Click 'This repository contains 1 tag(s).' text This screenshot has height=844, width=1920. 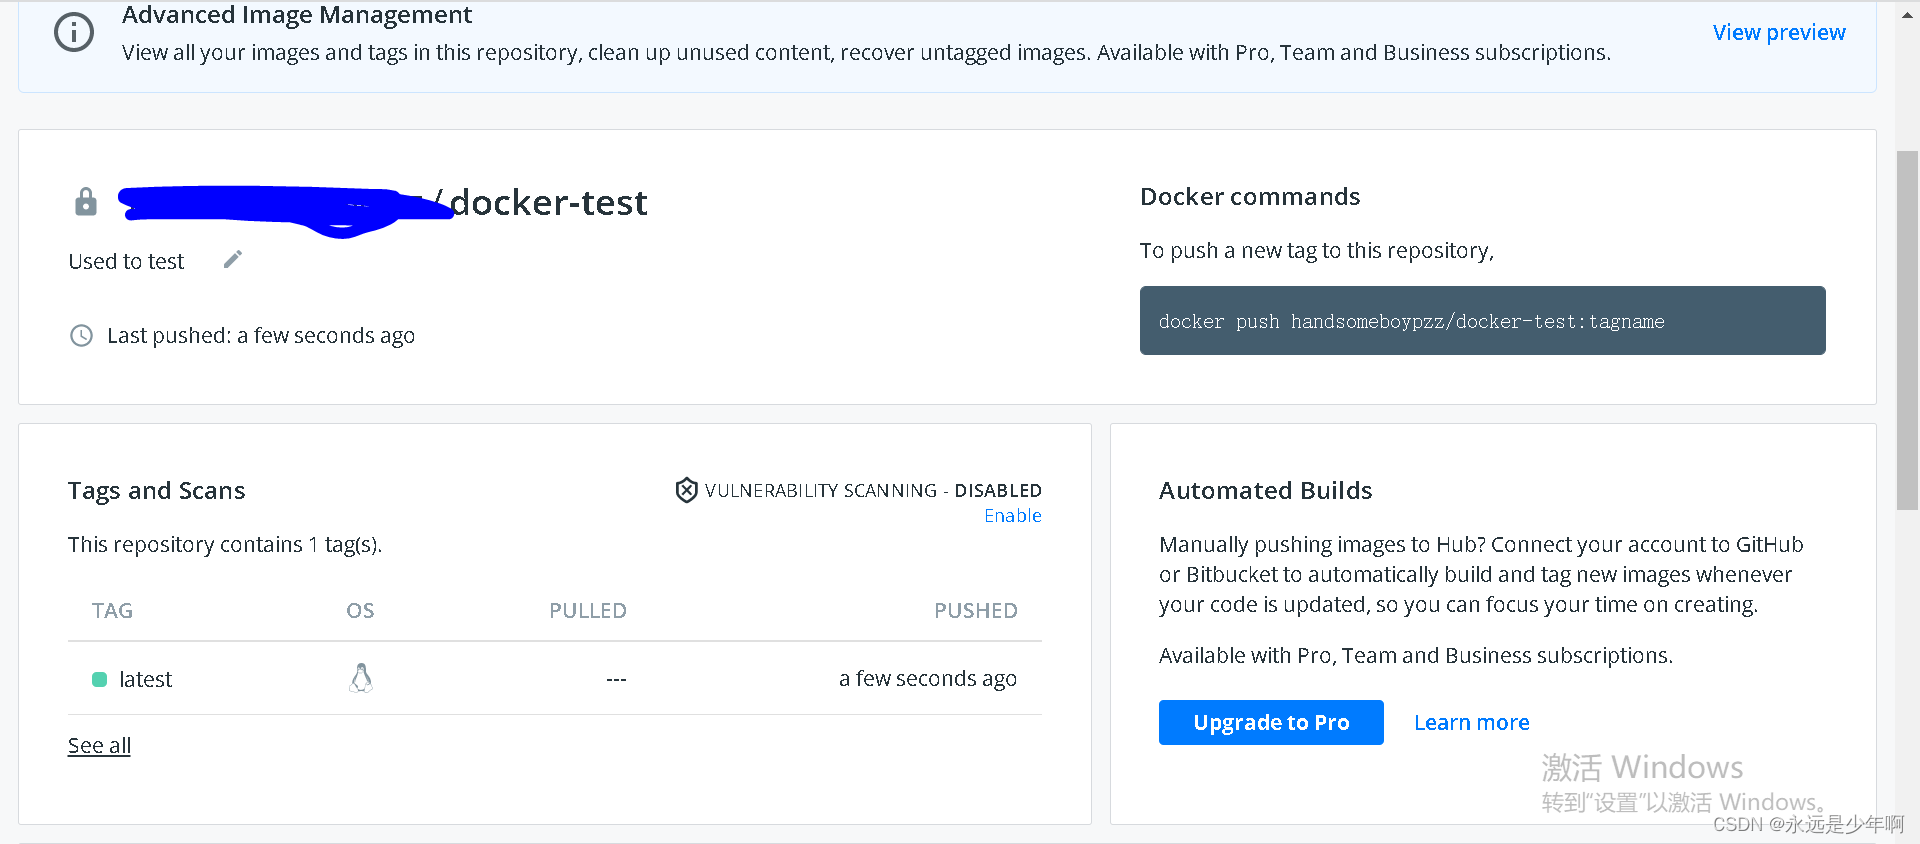click(225, 545)
